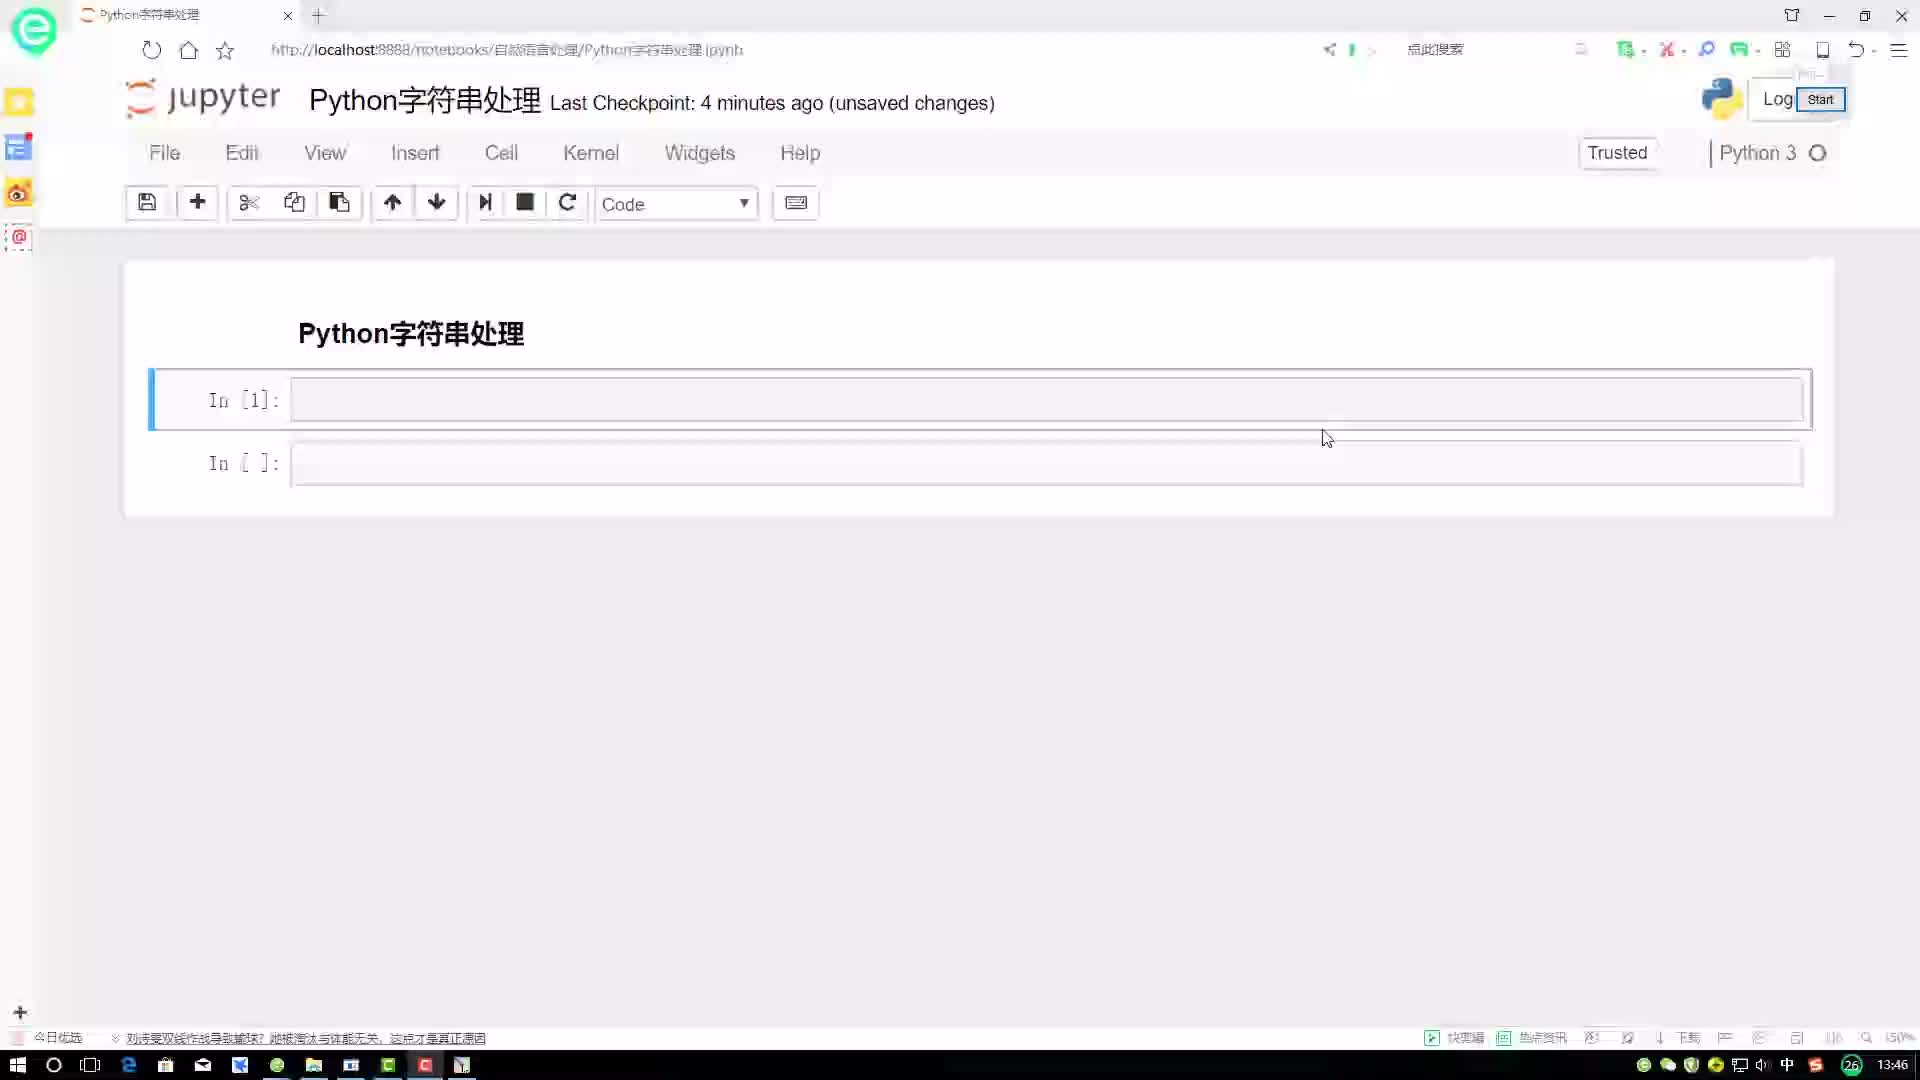Save the notebook with the floppy icon
Image resolution: width=1920 pixels, height=1080 pixels.
click(x=147, y=203)
